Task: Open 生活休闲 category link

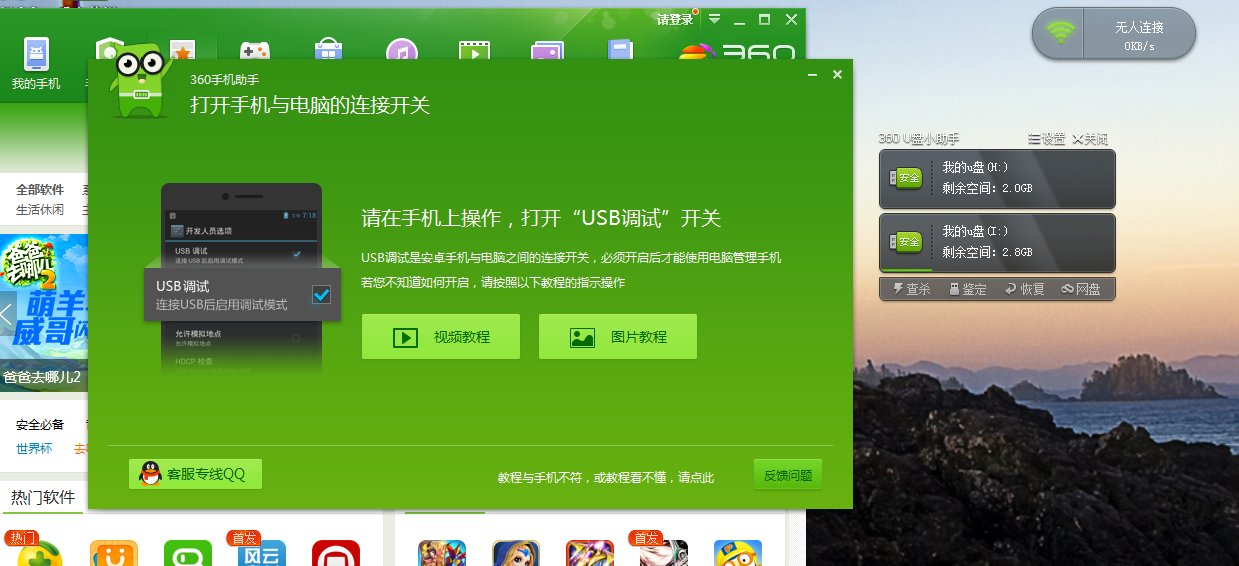Action: (40, 210)
